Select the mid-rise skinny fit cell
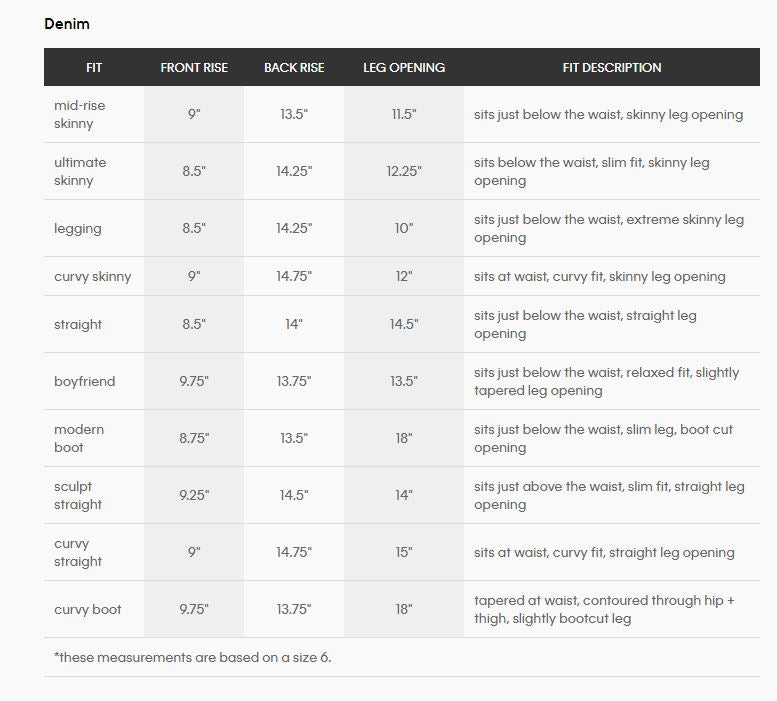The height and width of the screenshot is (701, 777). [80, 114]
